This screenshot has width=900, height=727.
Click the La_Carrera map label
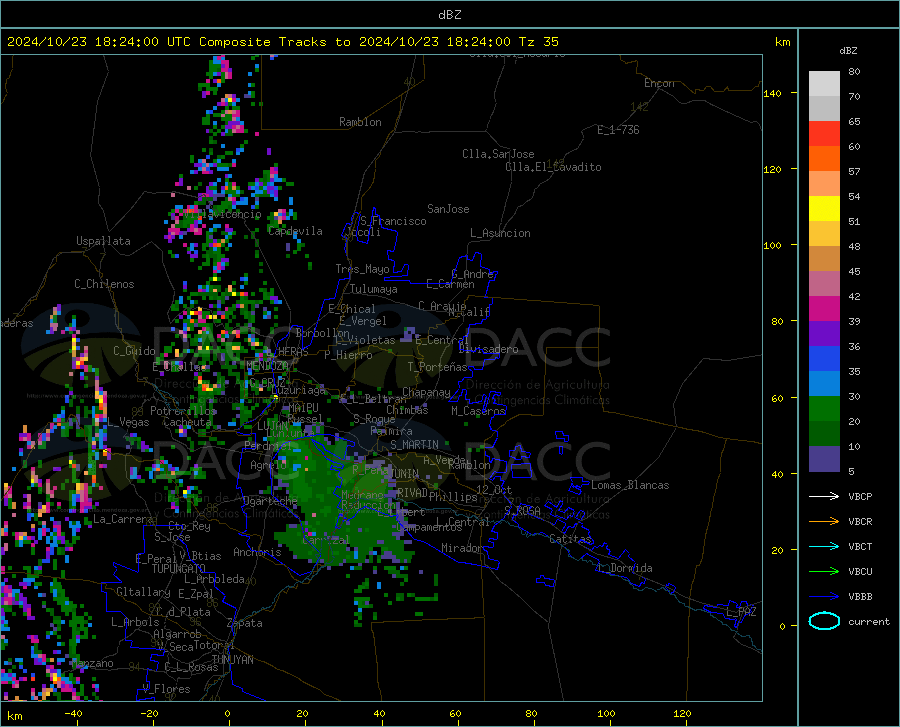pos(123,519)
